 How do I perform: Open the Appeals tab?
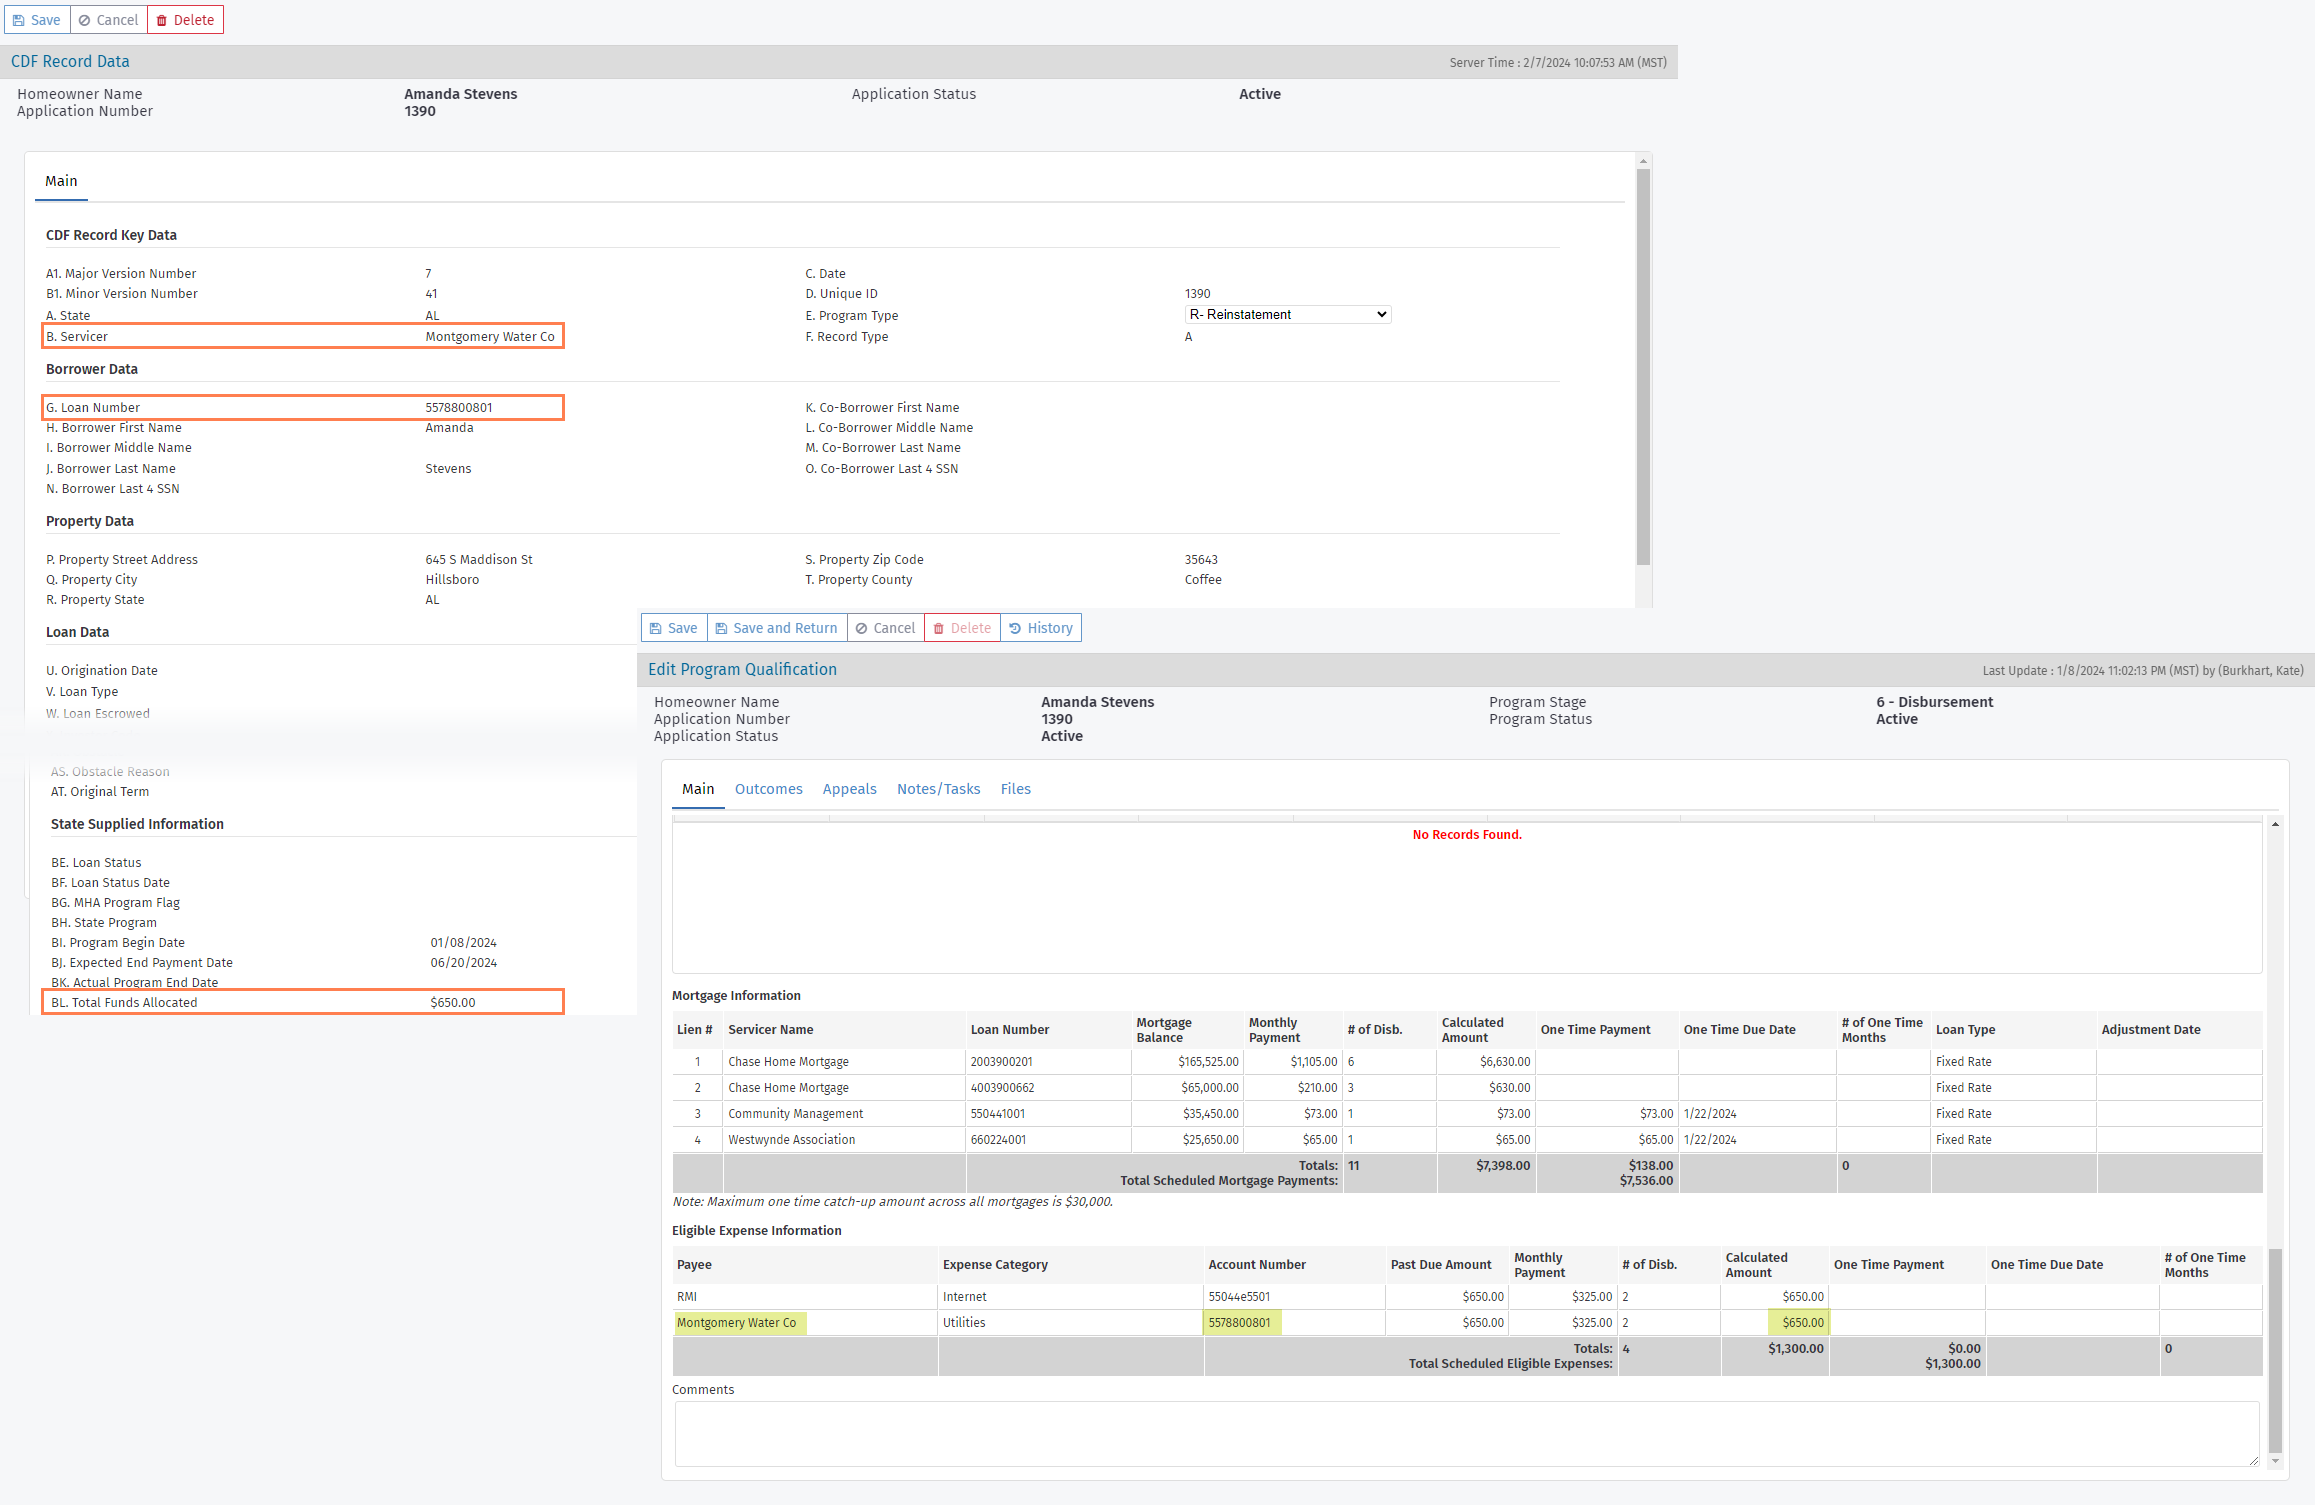pos(849,788)
